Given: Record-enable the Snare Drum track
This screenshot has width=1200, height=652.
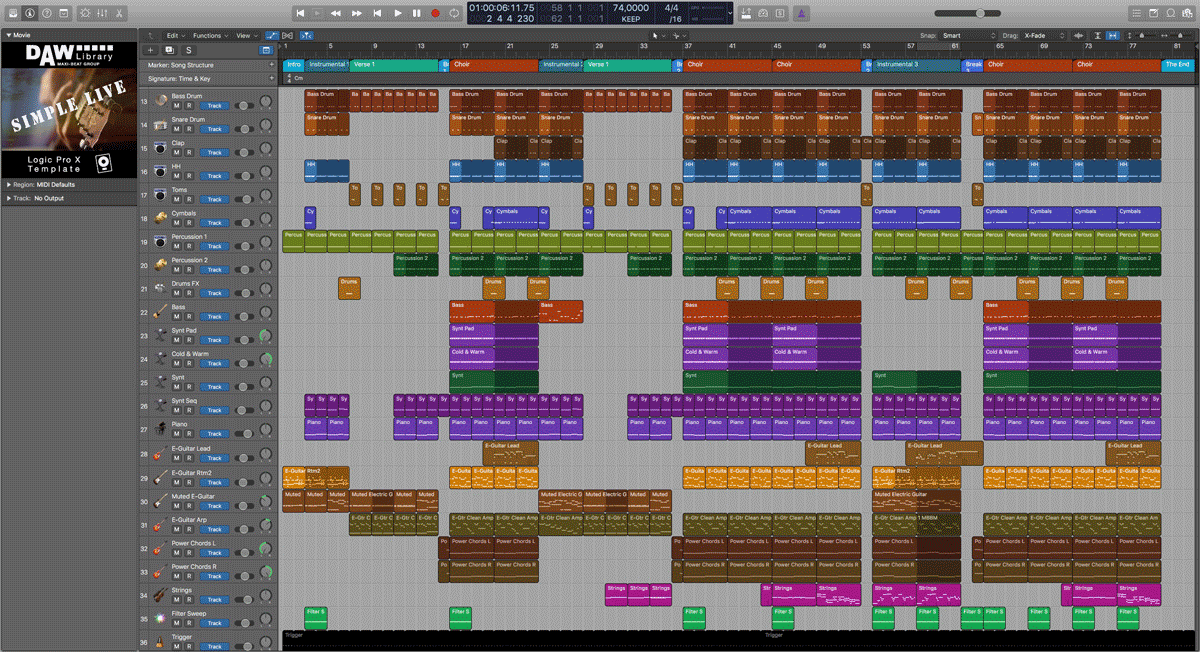Looking at the screenshot, I should [x=189, y=130].
